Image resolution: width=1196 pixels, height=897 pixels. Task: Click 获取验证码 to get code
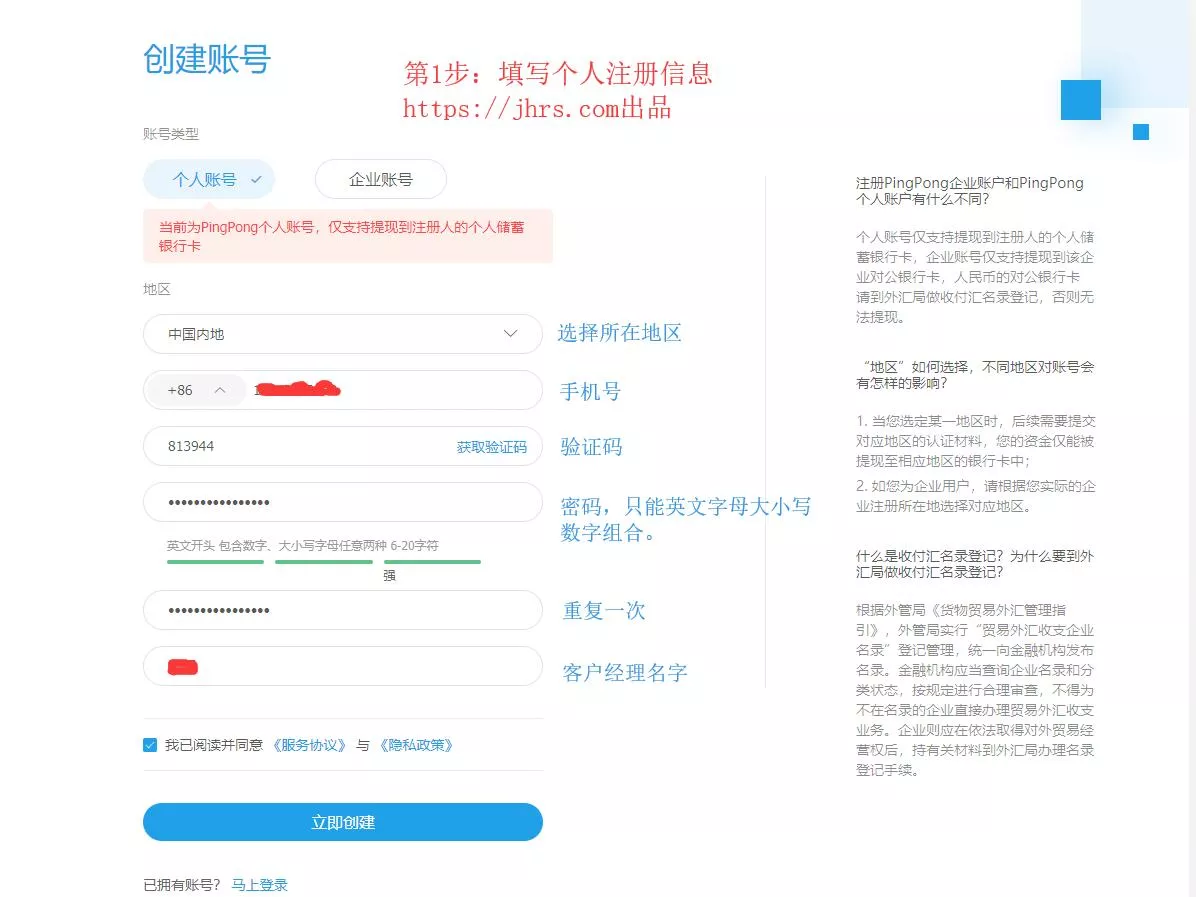pyautogui.click(x=492, y=447)
